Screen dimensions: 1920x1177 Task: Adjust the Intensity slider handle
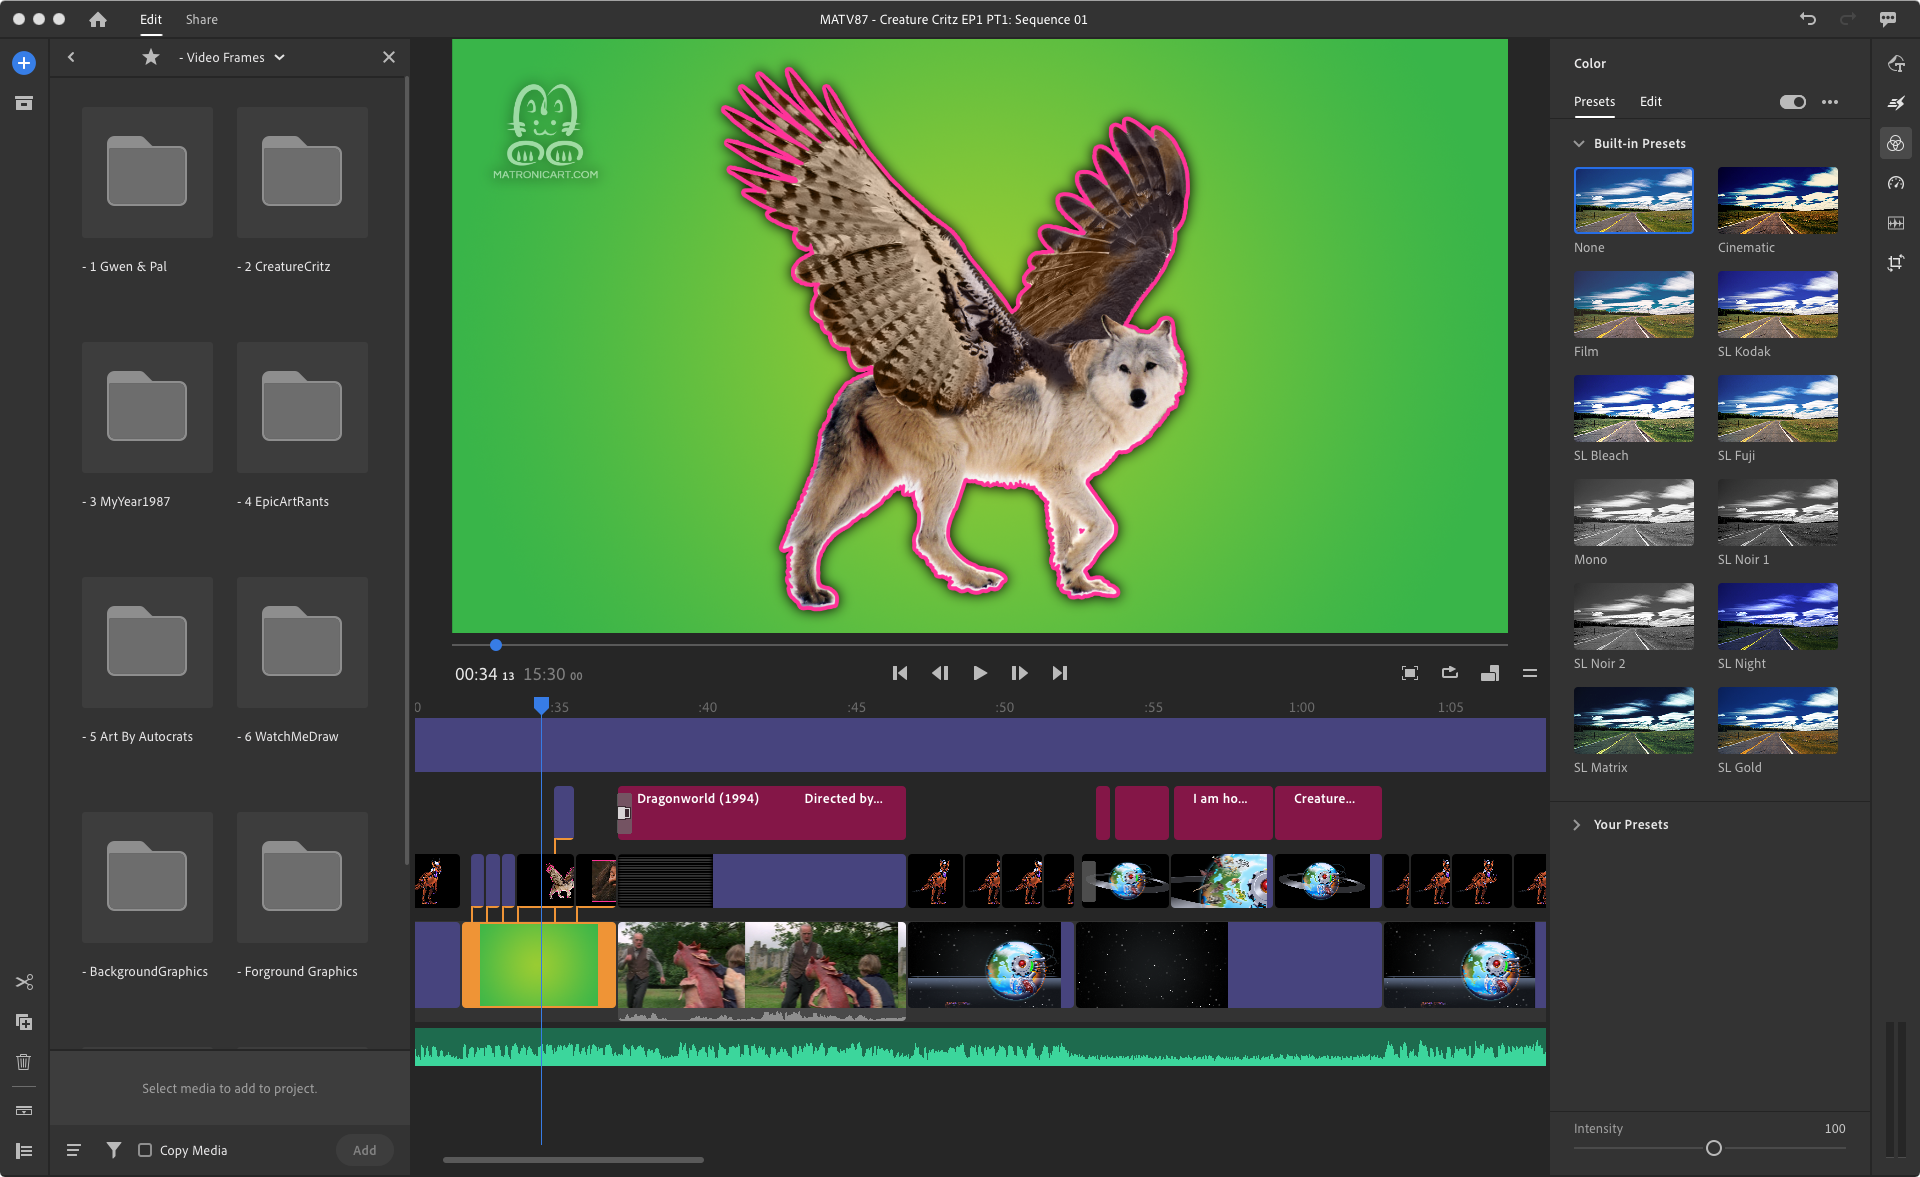[x=1713, y=1148]
